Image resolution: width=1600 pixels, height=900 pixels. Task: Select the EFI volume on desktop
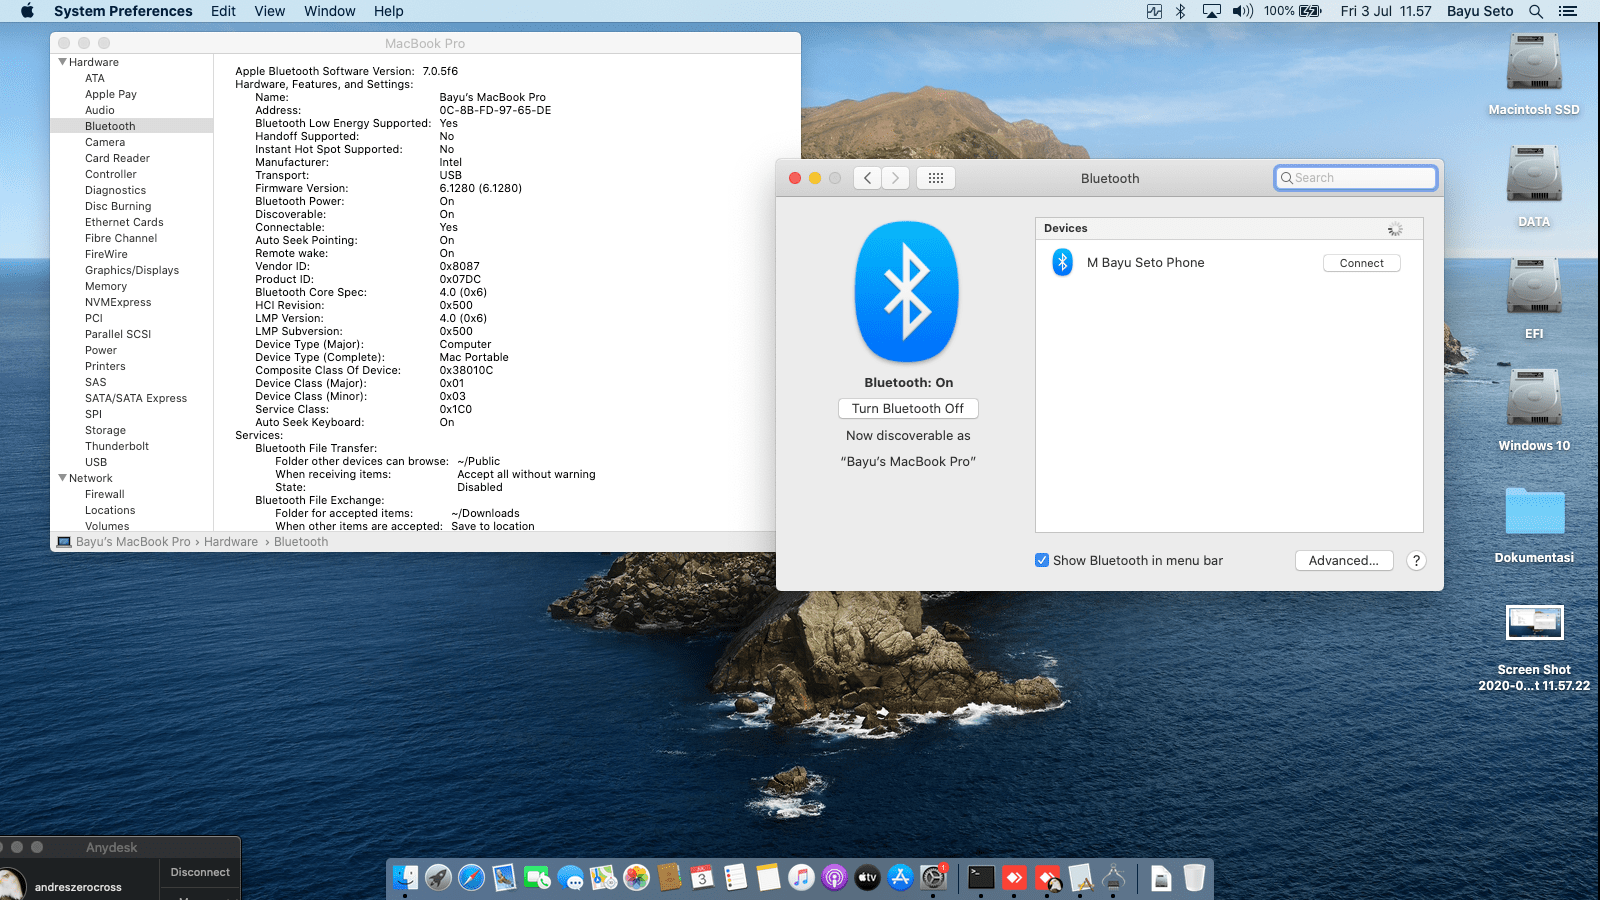(x=1534, y=298)
